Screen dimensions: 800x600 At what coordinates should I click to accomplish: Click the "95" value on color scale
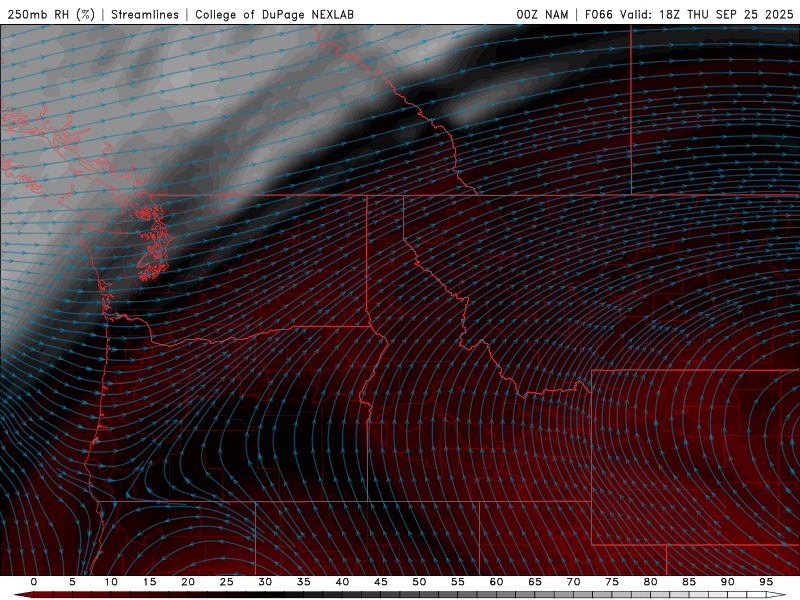(x=766, y=582)
